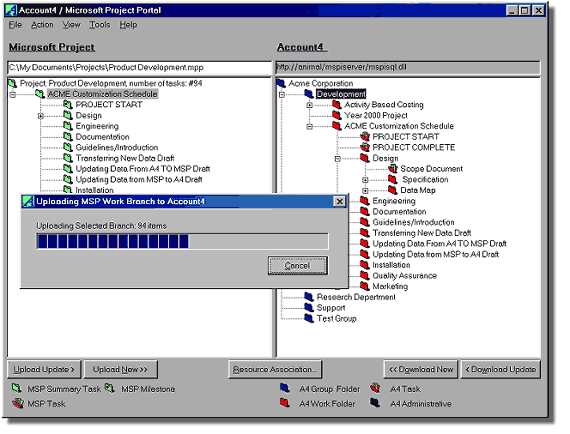This screenshot has width=570, height=434.
Task: Click the Upload Update button
Action: click(x=44, y=369)
